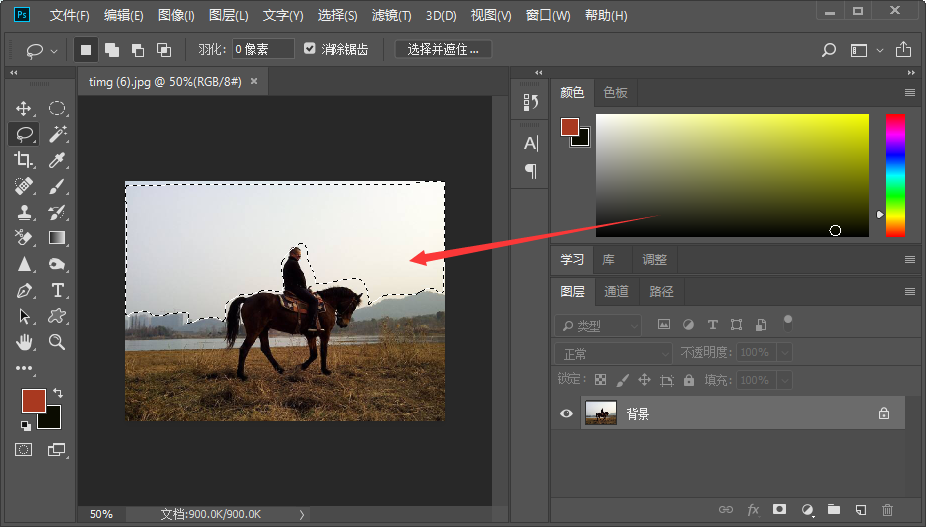Select the Sharpen/Blur triangle tool
This screenshot has height=527, width=926.
pyautogui.click(x=24, y=264)
